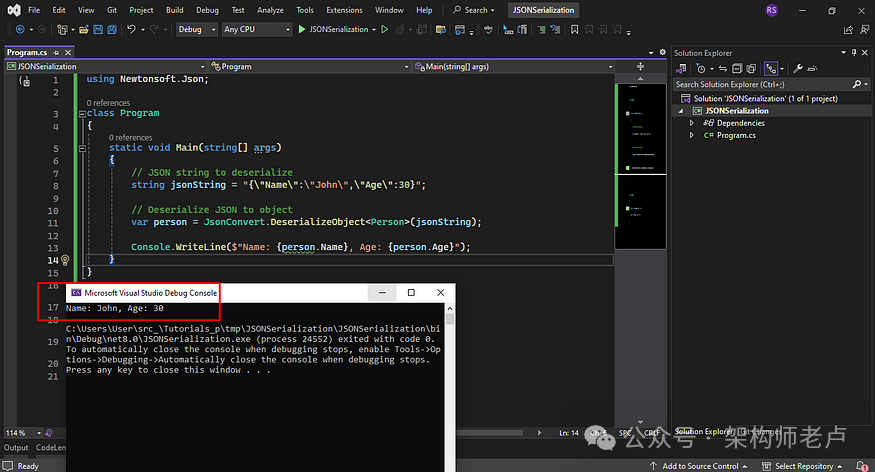The height and width of the screenshot is (472, 875).
Task: Open the JSONSerialization project scope dropdown
Action: (106, 66)
